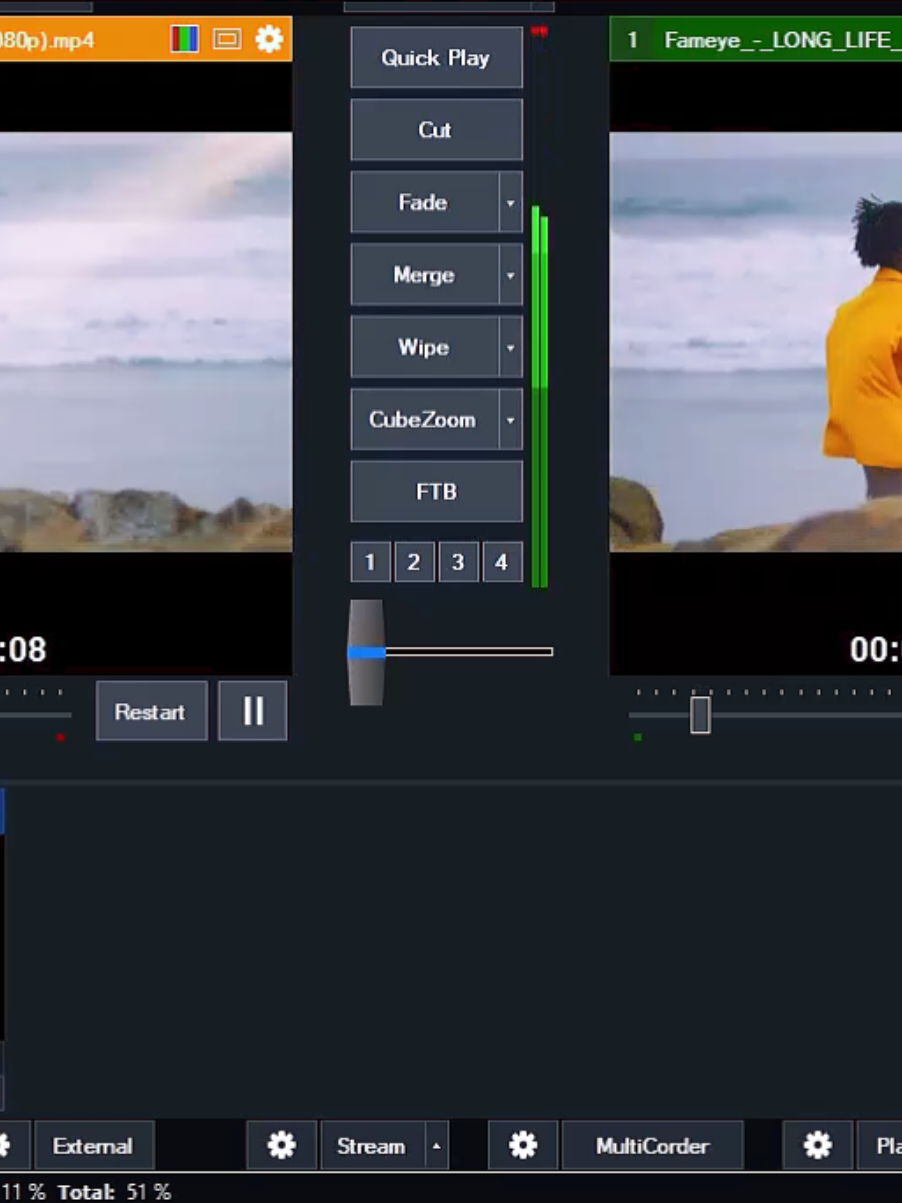The height and width of the screenshot is (1203, 902).
Task: Open the gear settings beside MultiCorder button
Action: 523,1146
